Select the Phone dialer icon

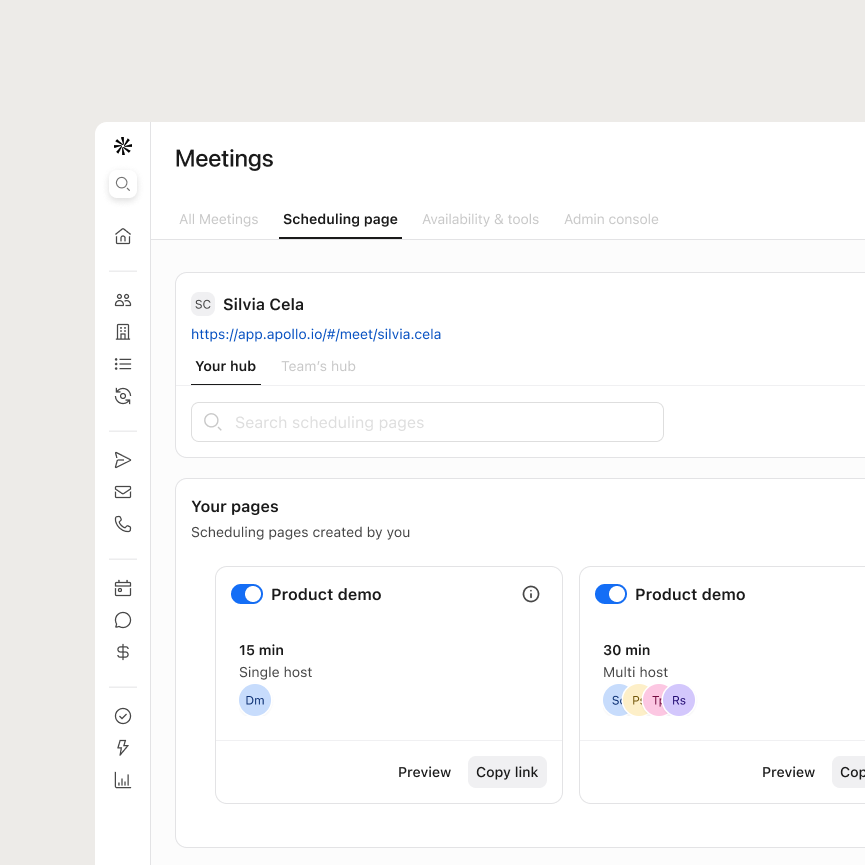click(x=122, y=523)
